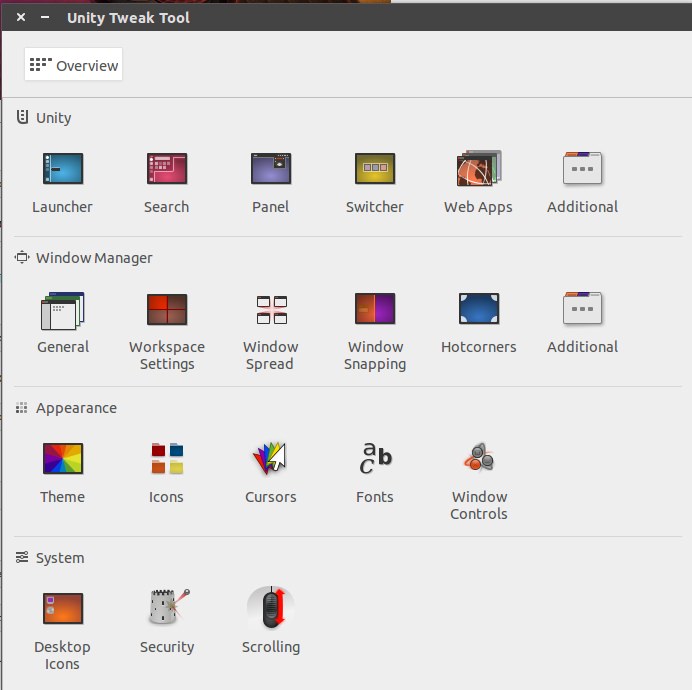The width and height of the screenshot is (692, 690).
Task: Open the Icons appearance settings
Action: click(167, 459)
